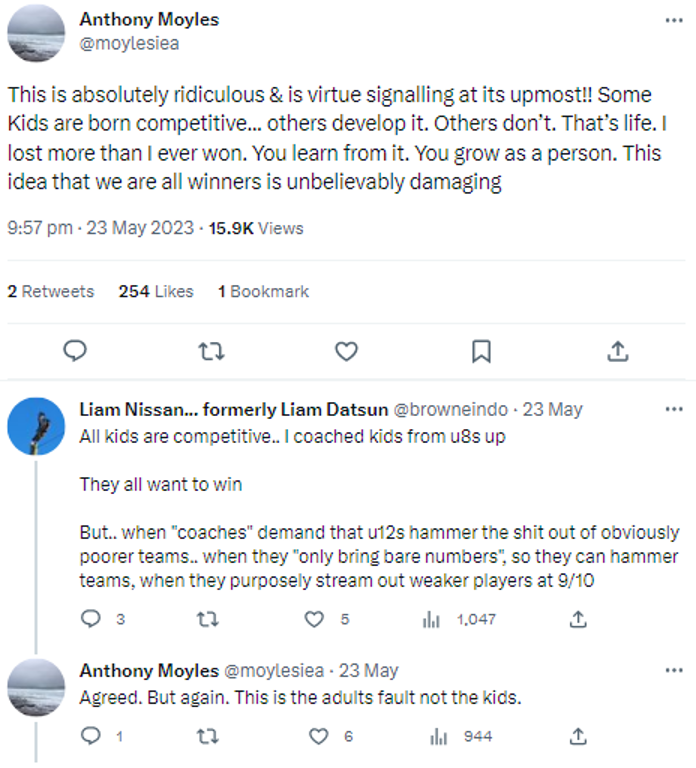The image size is (696, 768).
Task: Open the 2 Retweets list
Action: coord(51,291)
